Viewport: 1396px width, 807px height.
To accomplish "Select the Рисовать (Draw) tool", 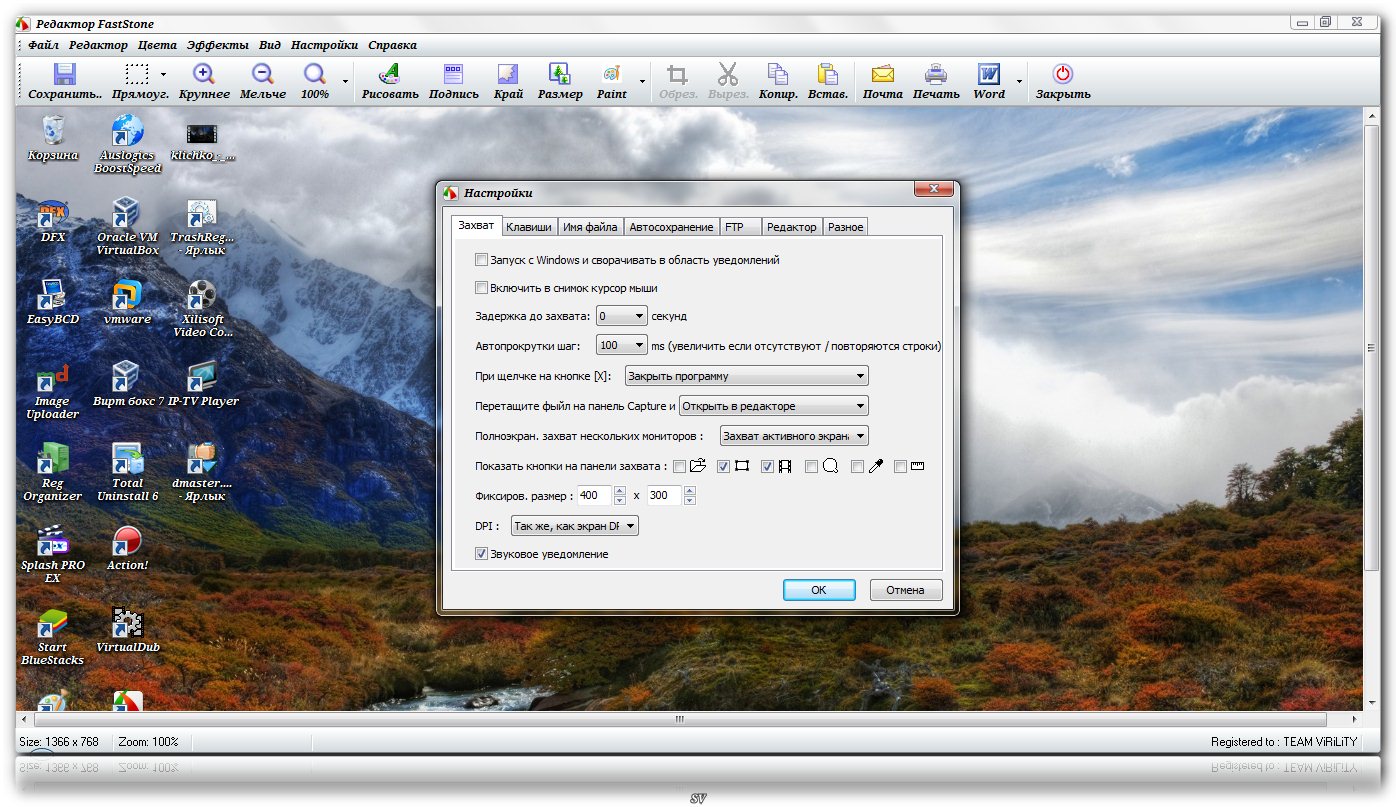I will pos(390,75).
